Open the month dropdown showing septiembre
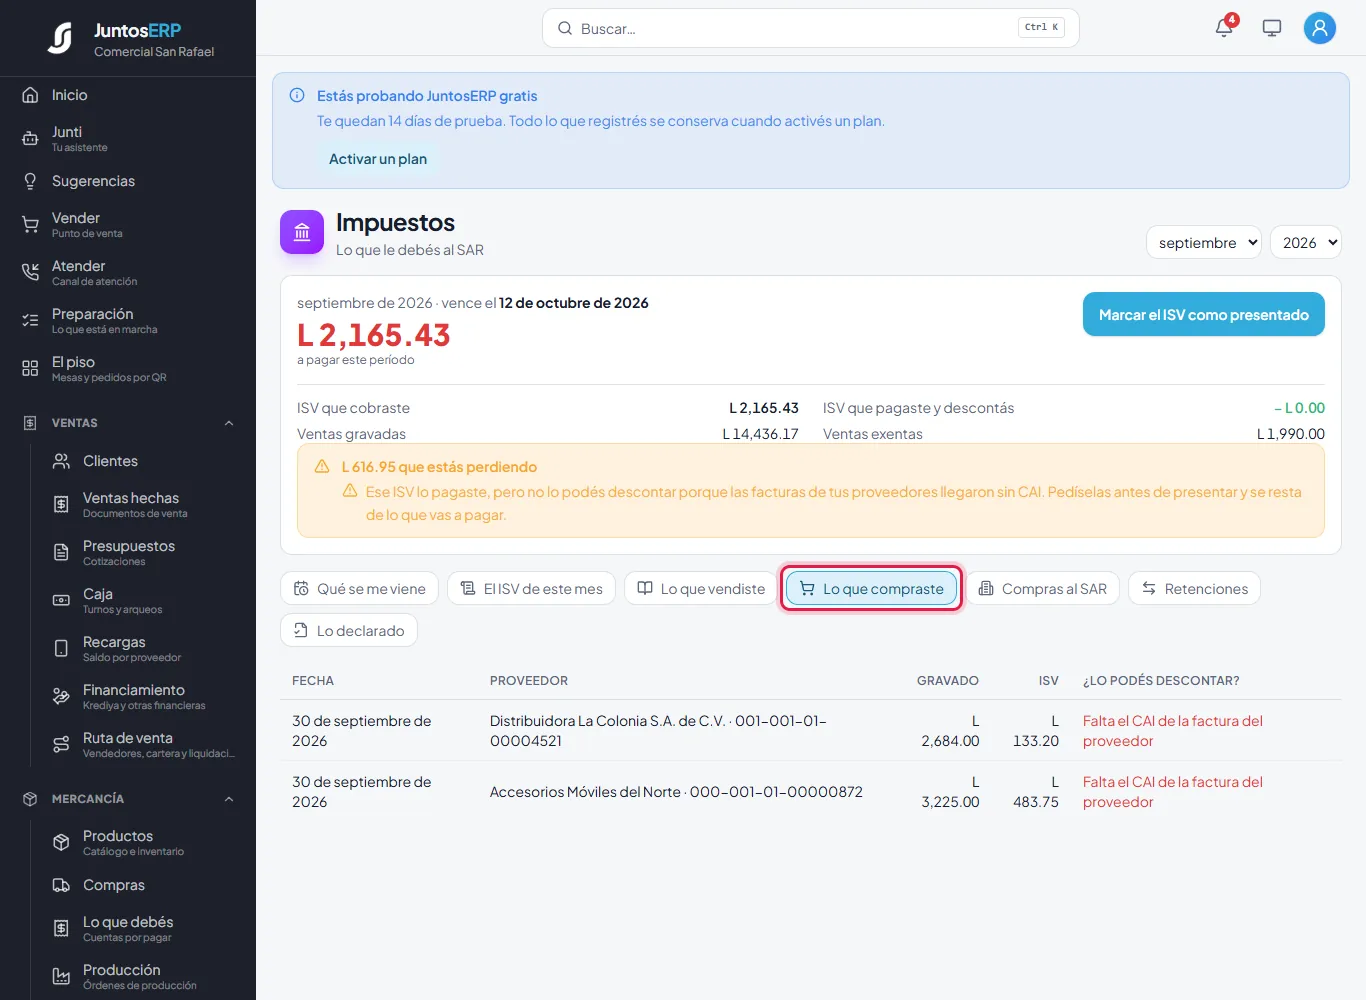Viewport: 1366px width, 1000px height. (x=1204, y=242)
